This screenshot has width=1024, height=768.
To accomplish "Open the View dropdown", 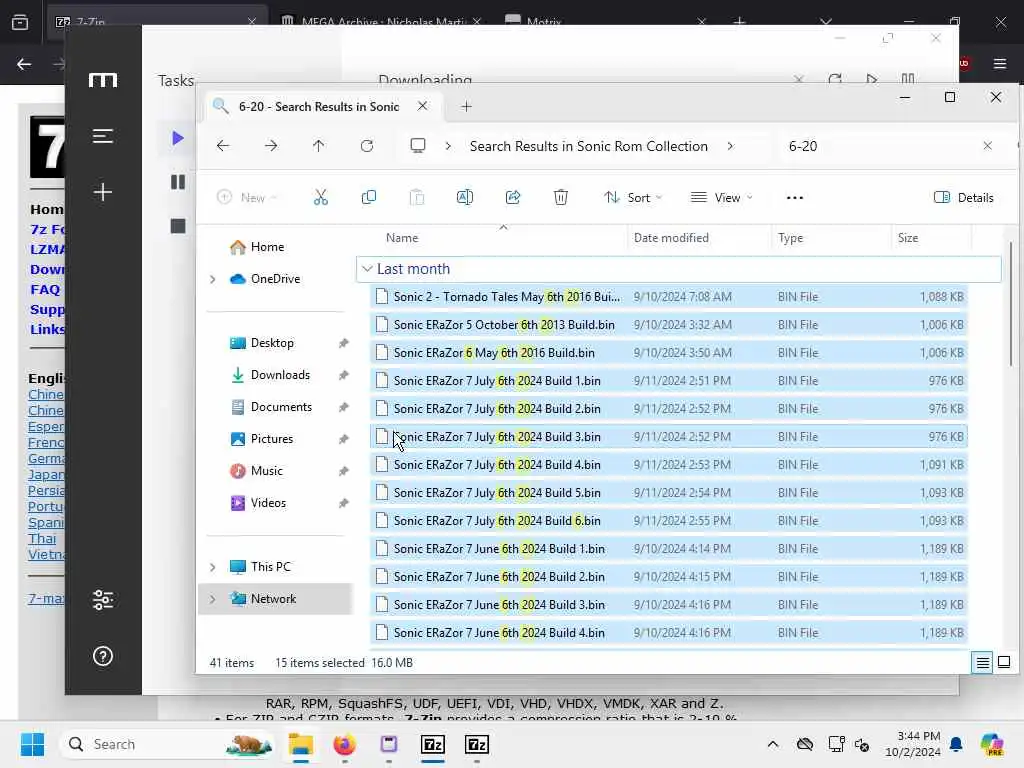I will pos(722,197).
